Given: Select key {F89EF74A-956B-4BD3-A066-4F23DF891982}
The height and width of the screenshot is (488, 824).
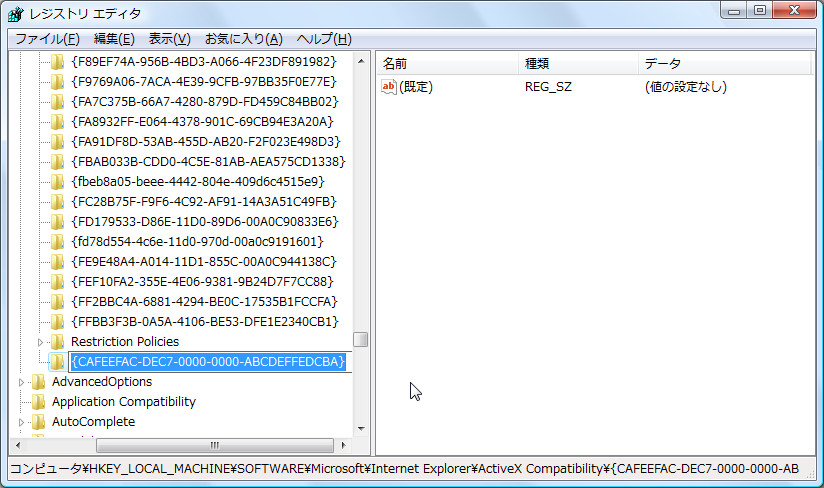Looking at the screenshot, I should point(204,61).
